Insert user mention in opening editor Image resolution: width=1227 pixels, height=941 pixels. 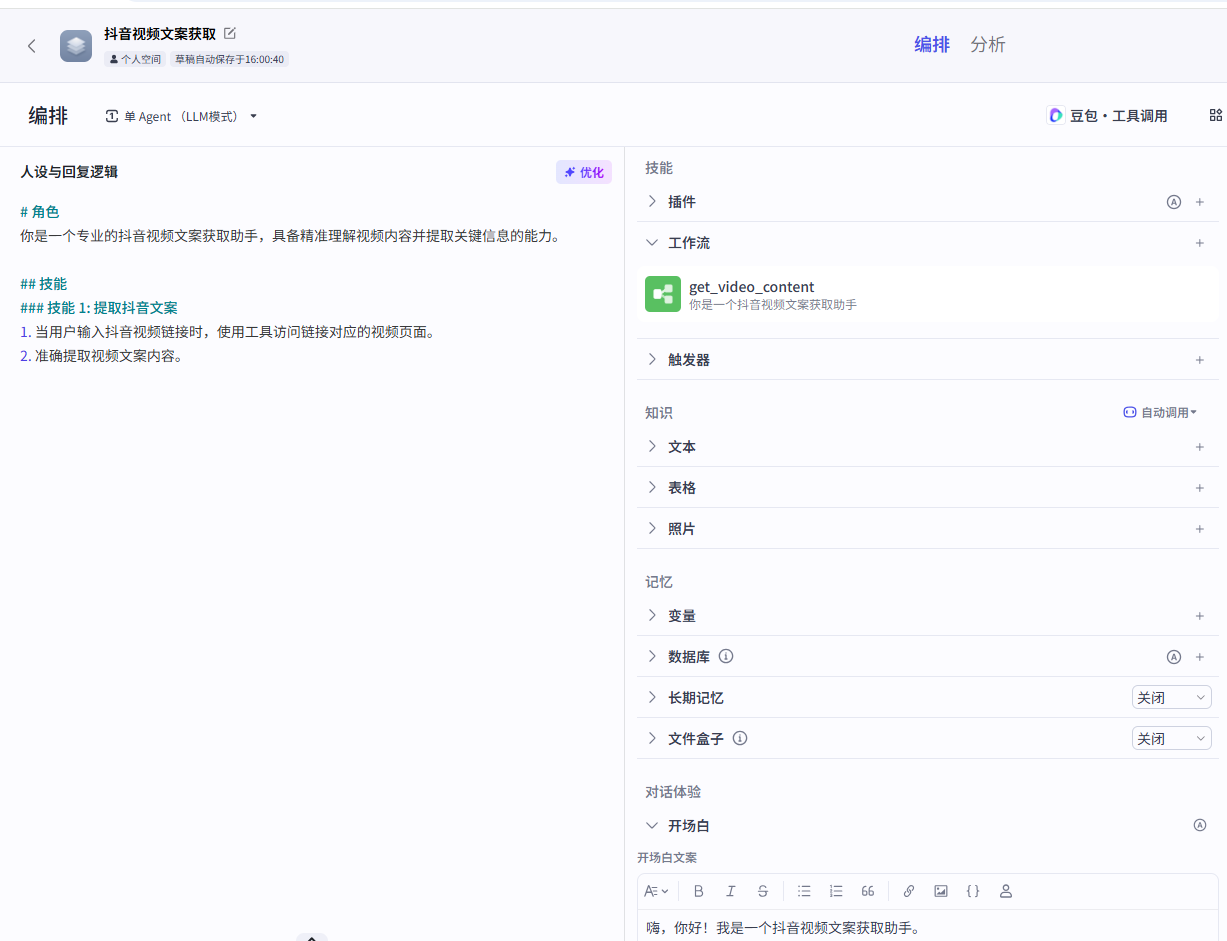(1006, 891)
